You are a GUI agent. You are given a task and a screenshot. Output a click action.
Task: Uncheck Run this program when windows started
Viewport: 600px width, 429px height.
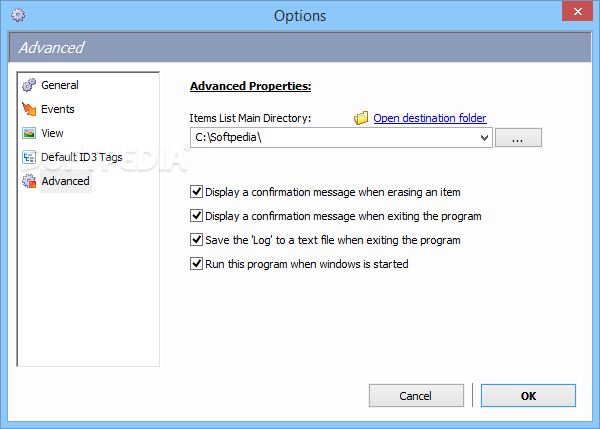[196, 264]
